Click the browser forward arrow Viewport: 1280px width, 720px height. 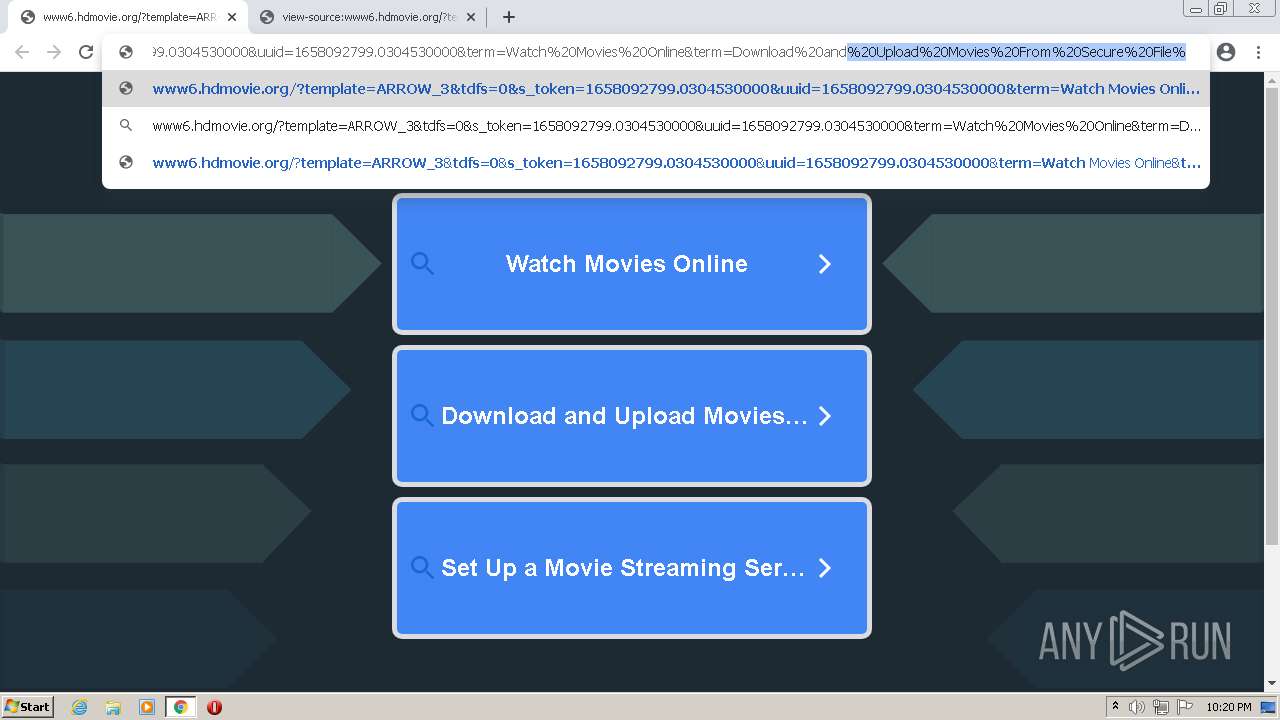[x=54, y=52]
